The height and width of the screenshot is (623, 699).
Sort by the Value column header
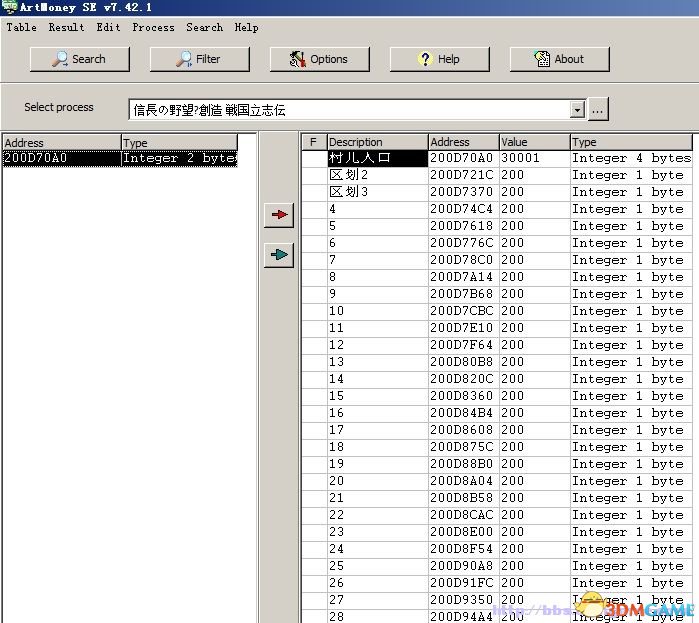tap(534, 142)
